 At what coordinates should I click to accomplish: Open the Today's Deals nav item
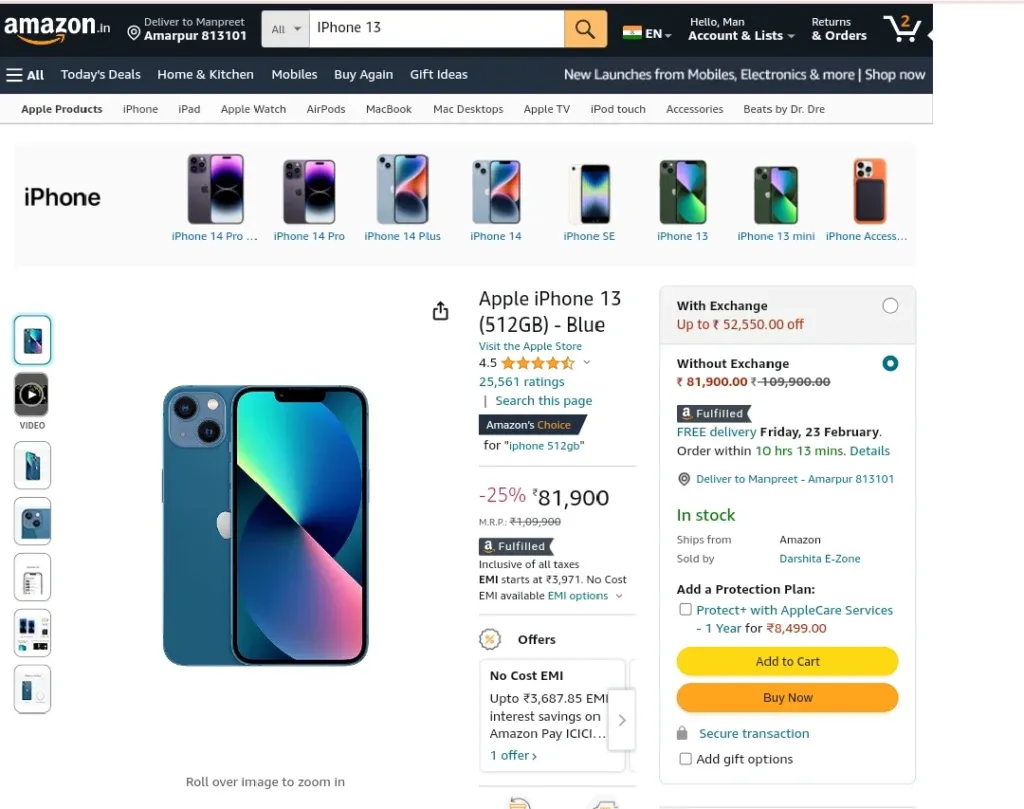click(101, 74)
